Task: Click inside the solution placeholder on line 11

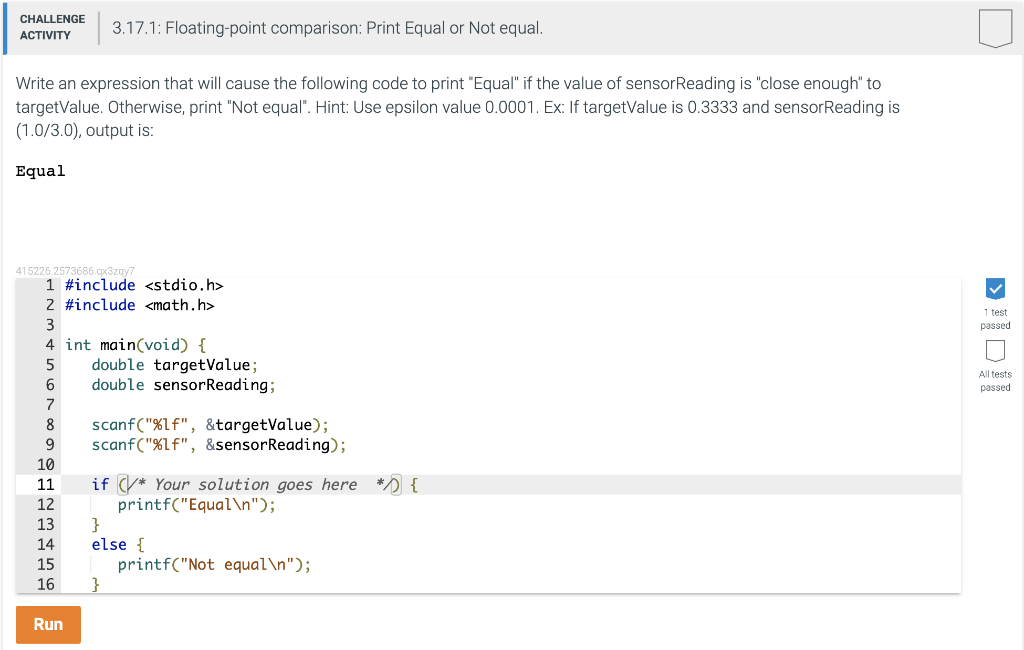Action: tap(259, 485)
